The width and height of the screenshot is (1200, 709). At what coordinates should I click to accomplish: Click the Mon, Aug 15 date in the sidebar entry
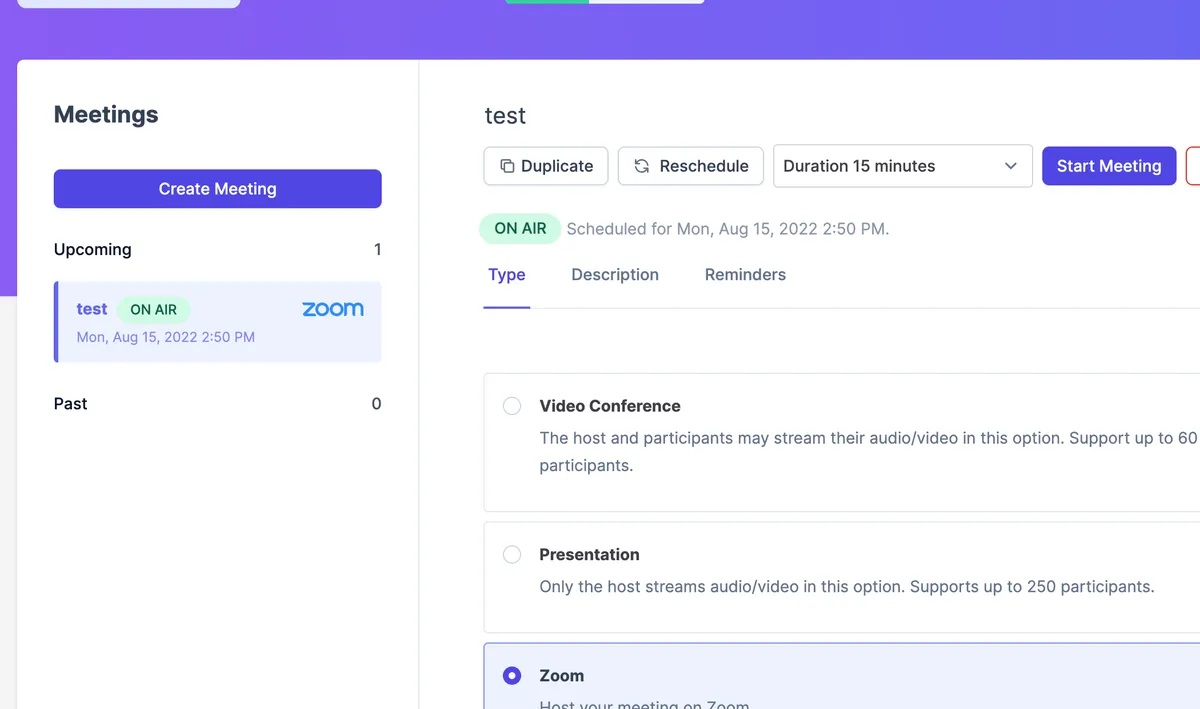click(165, 337)
